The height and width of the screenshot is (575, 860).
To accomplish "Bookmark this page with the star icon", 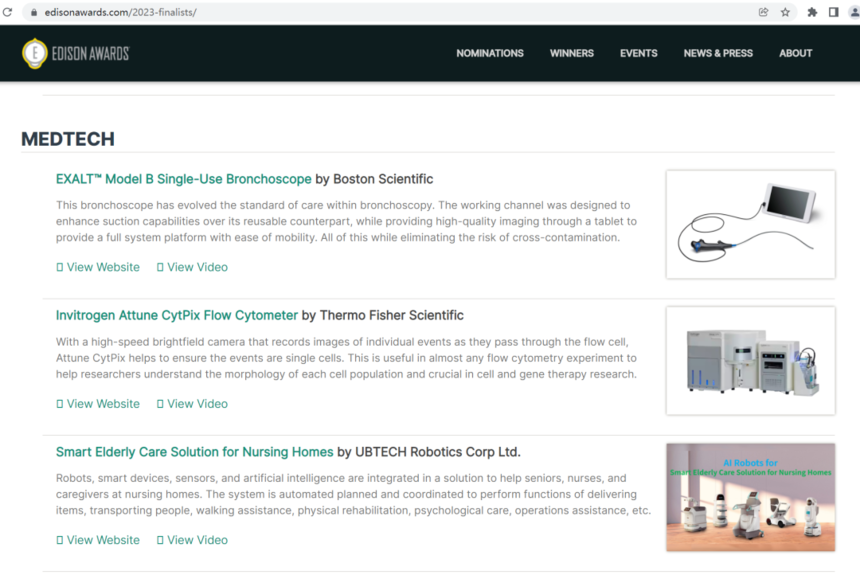I will pos(785,12).
